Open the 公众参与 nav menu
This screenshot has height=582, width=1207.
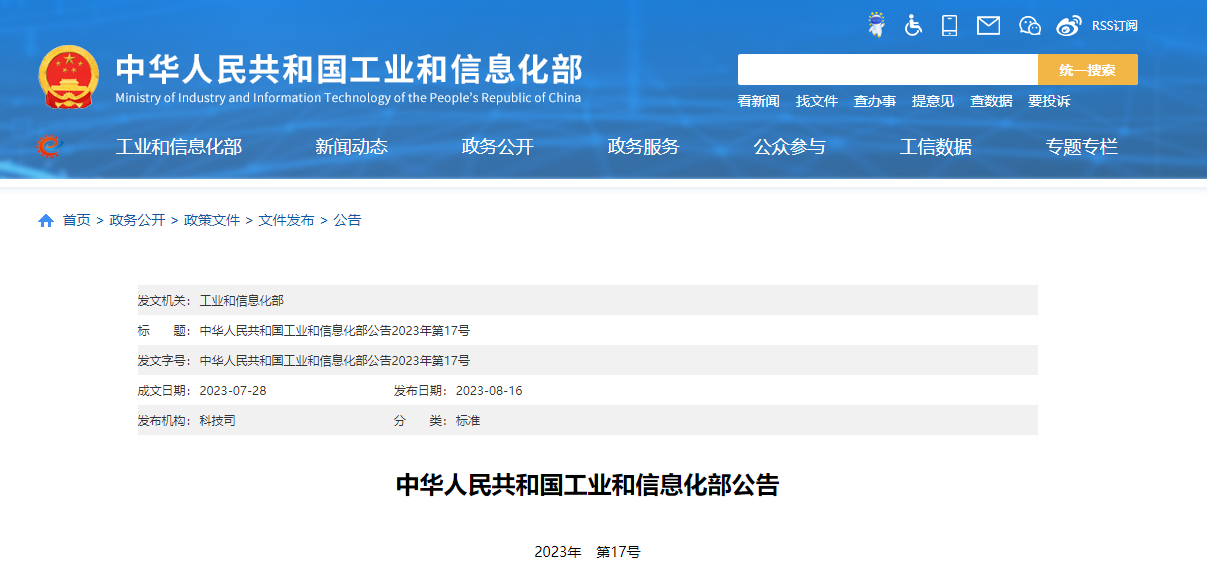[x=790, y=147]
